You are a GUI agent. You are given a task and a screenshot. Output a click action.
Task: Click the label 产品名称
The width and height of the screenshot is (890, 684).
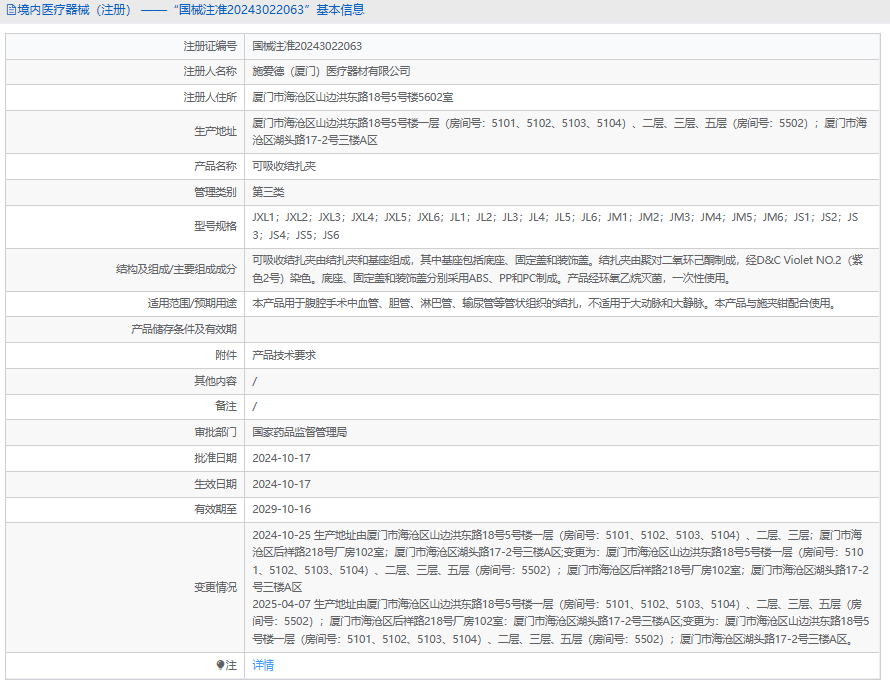tap(215, 166)
